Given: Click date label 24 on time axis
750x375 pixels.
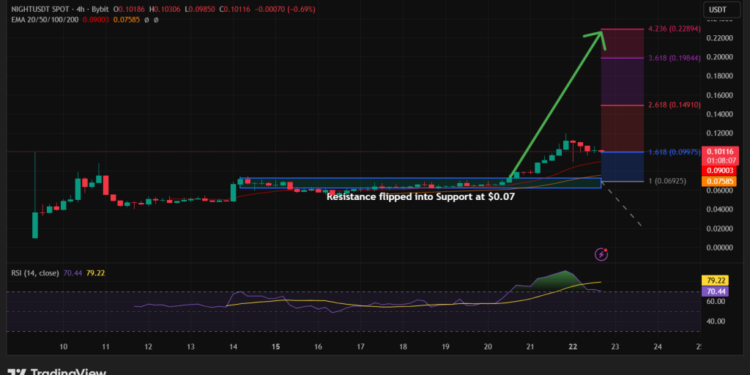Looking at the screenshot, I should [x=658, y=347].
